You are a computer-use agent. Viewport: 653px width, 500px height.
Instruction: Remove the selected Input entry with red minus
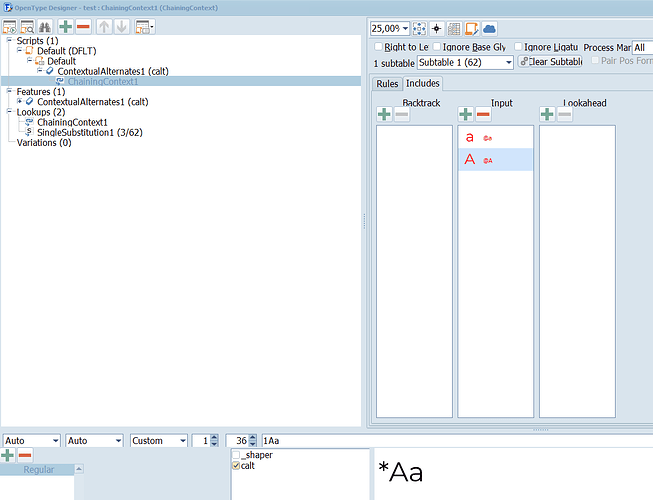coord(483,114)
